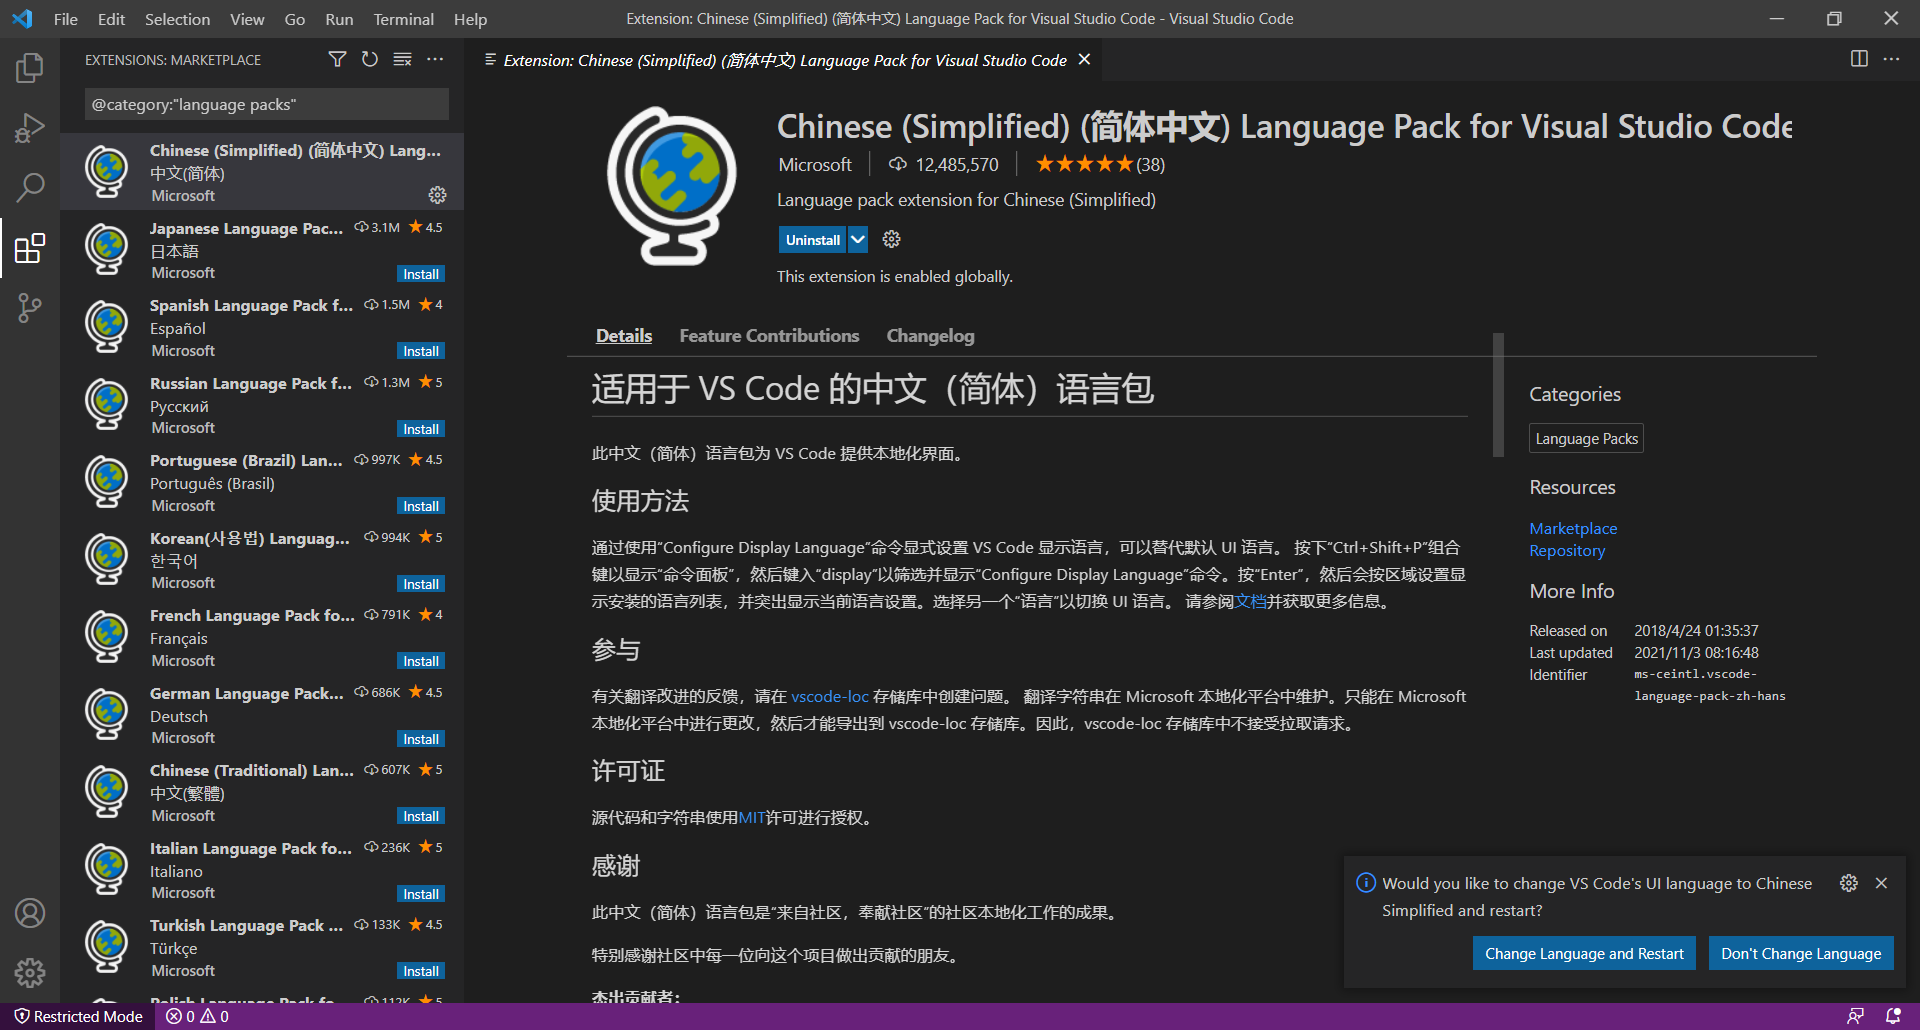Filter extensions with the funnel icon

coord(338,59)
